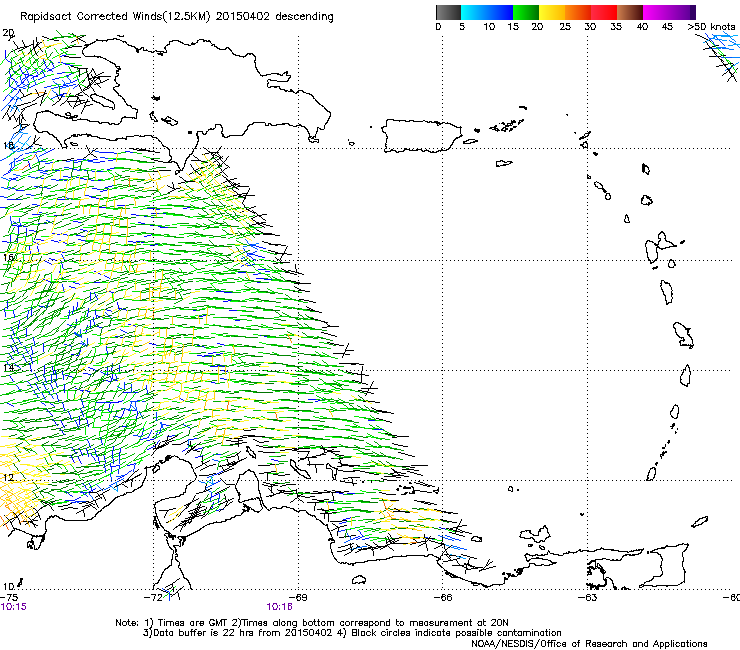Click the brown 35-40 knots color band
The height and width of the screenshot is (650, 740).
point(630,12)
